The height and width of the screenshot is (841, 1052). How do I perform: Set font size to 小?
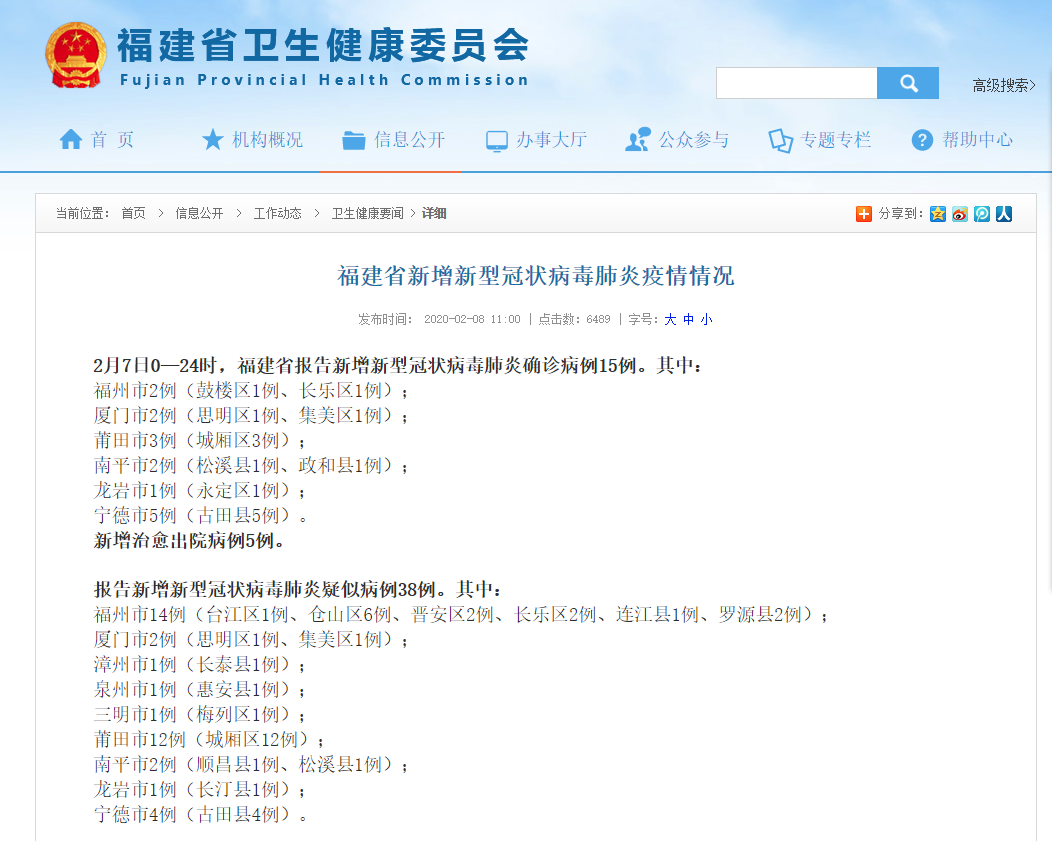[x=706, y=319]
